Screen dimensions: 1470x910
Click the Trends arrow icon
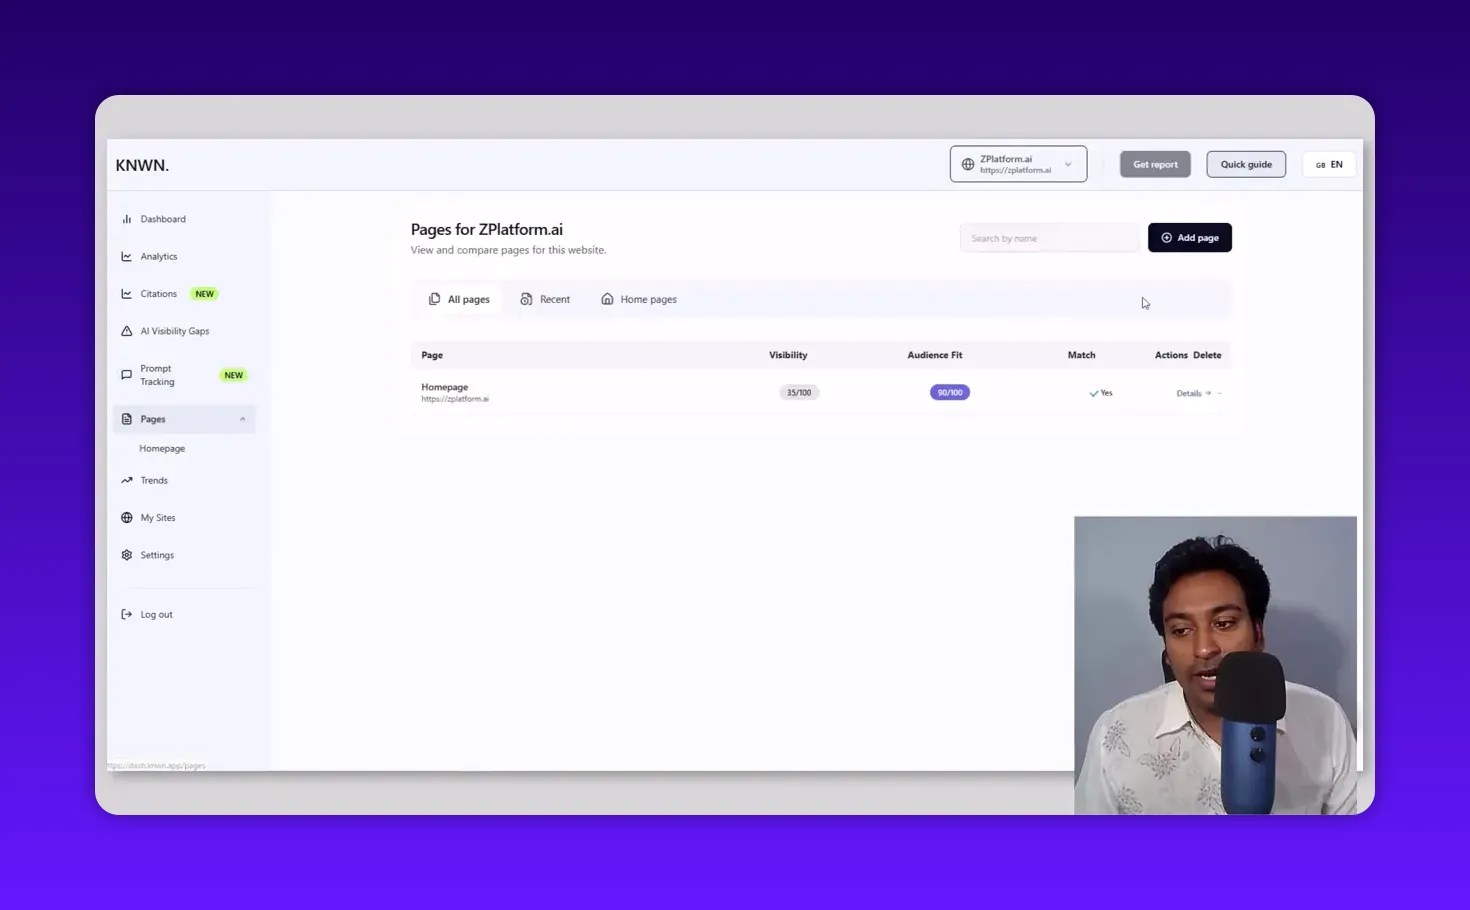(x=127, y=480)
